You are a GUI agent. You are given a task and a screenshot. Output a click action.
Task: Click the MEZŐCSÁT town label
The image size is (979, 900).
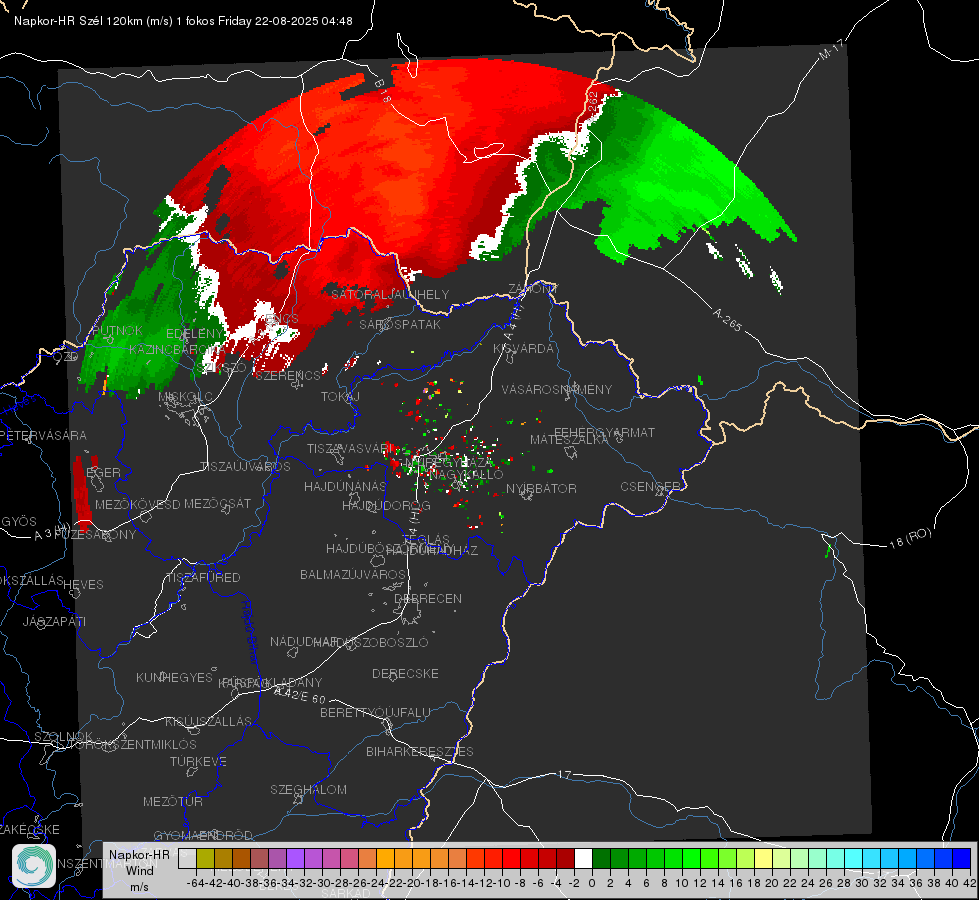point(217,503)
